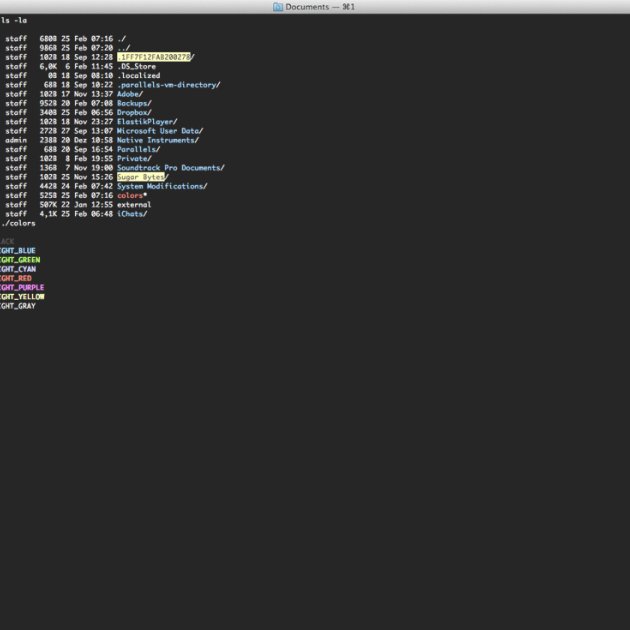Click the red 'colors*' executable entry
This screenshot has width=630, height=630.
pos(131,195)
